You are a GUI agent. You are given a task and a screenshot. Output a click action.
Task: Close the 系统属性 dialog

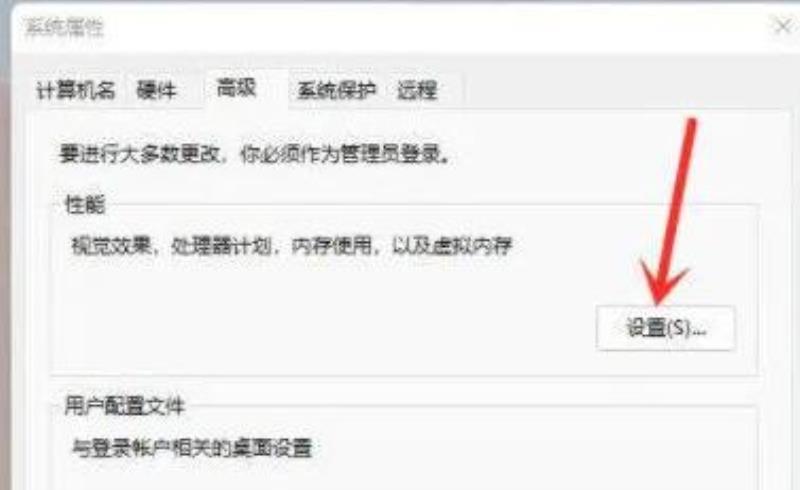pyautogui.click(x=784, y=26)
